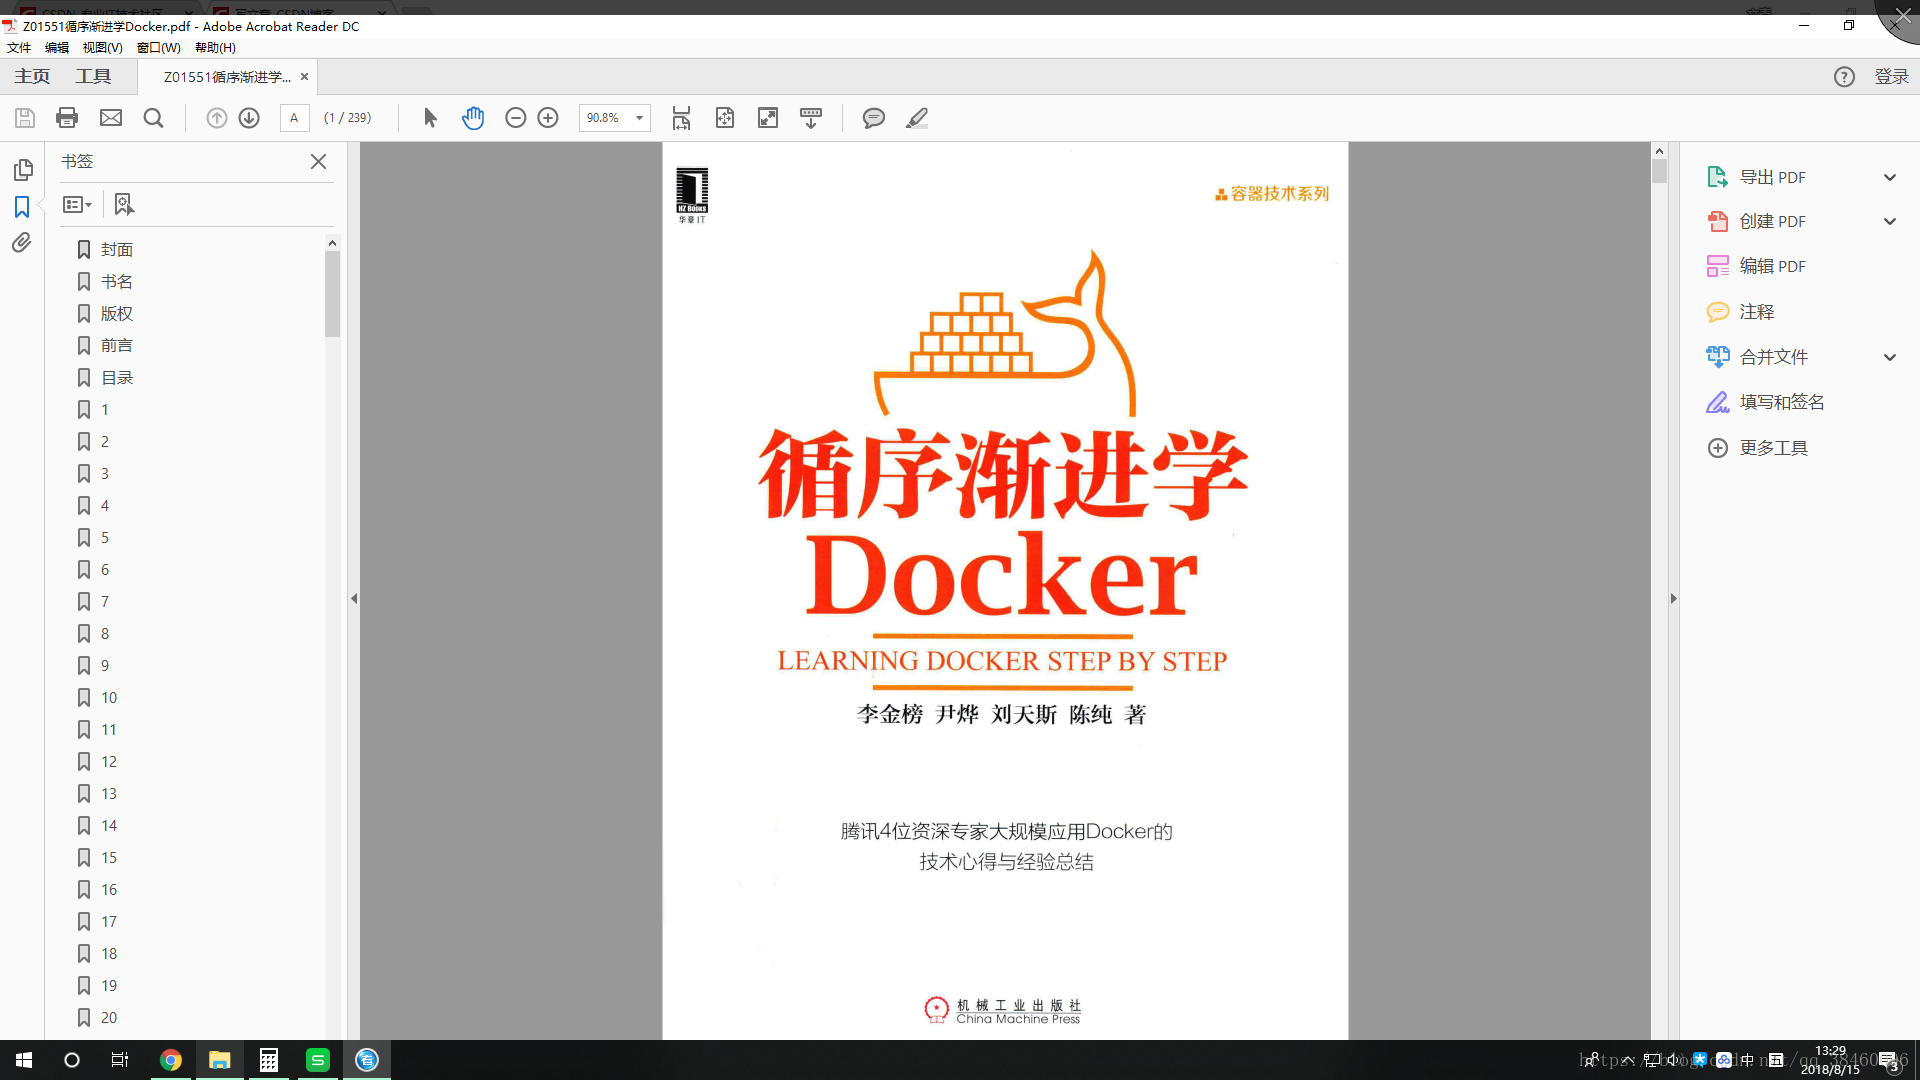
Task: Expand the Combine Files tool
Action: [1889, 357]
